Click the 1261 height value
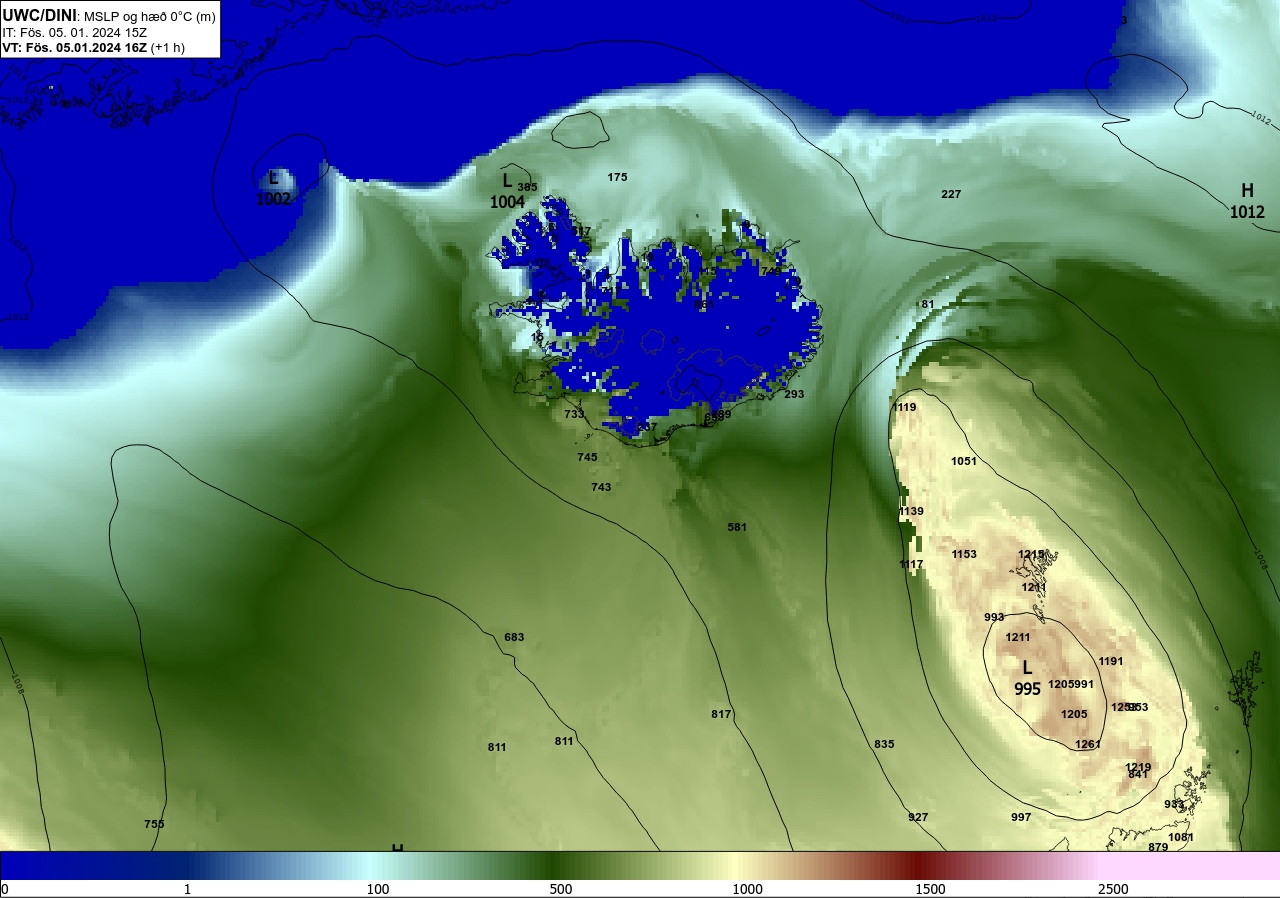The image size is (1280, 898). pyautogui.click(x=1088, y=744)
